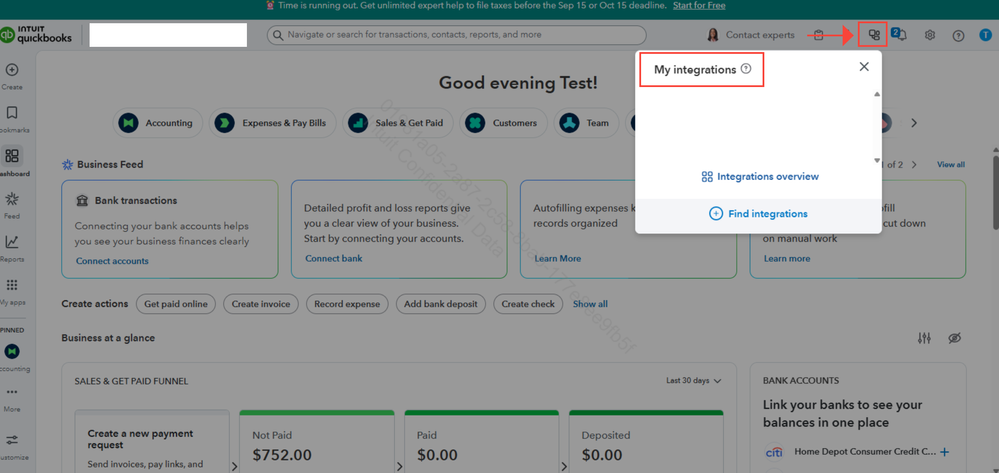The width and height of the screenshot is (999, 473).
Task: Click Start for Free in top banner
Action: 699,5
